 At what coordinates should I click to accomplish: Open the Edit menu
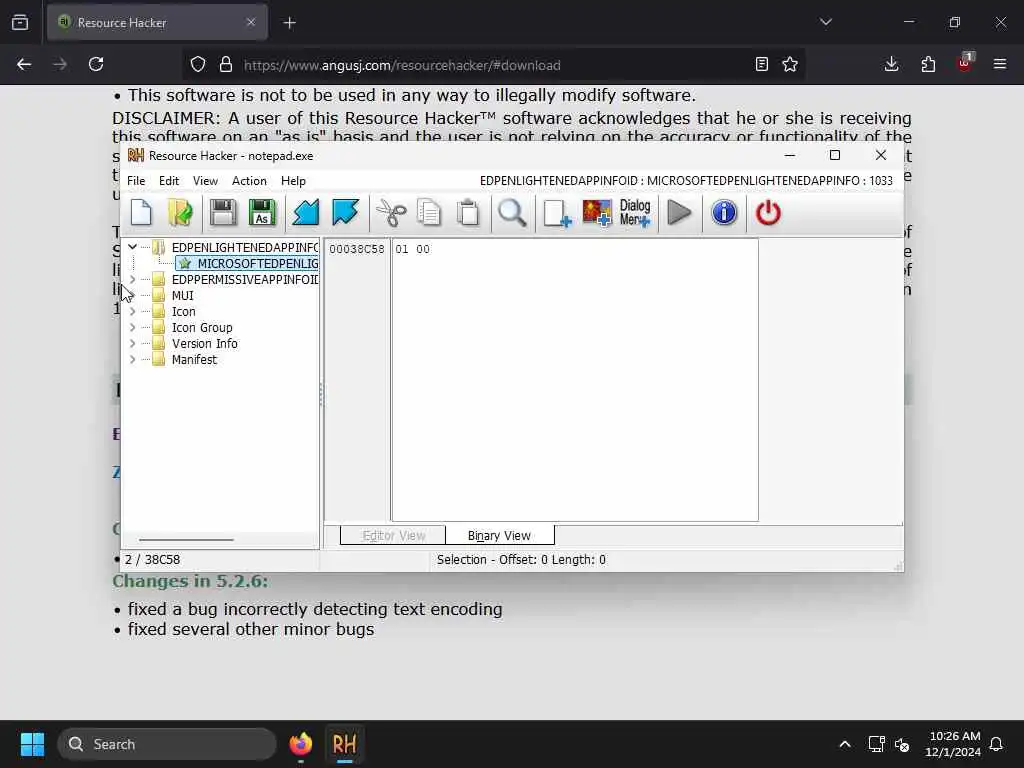[x=168, y=181]
